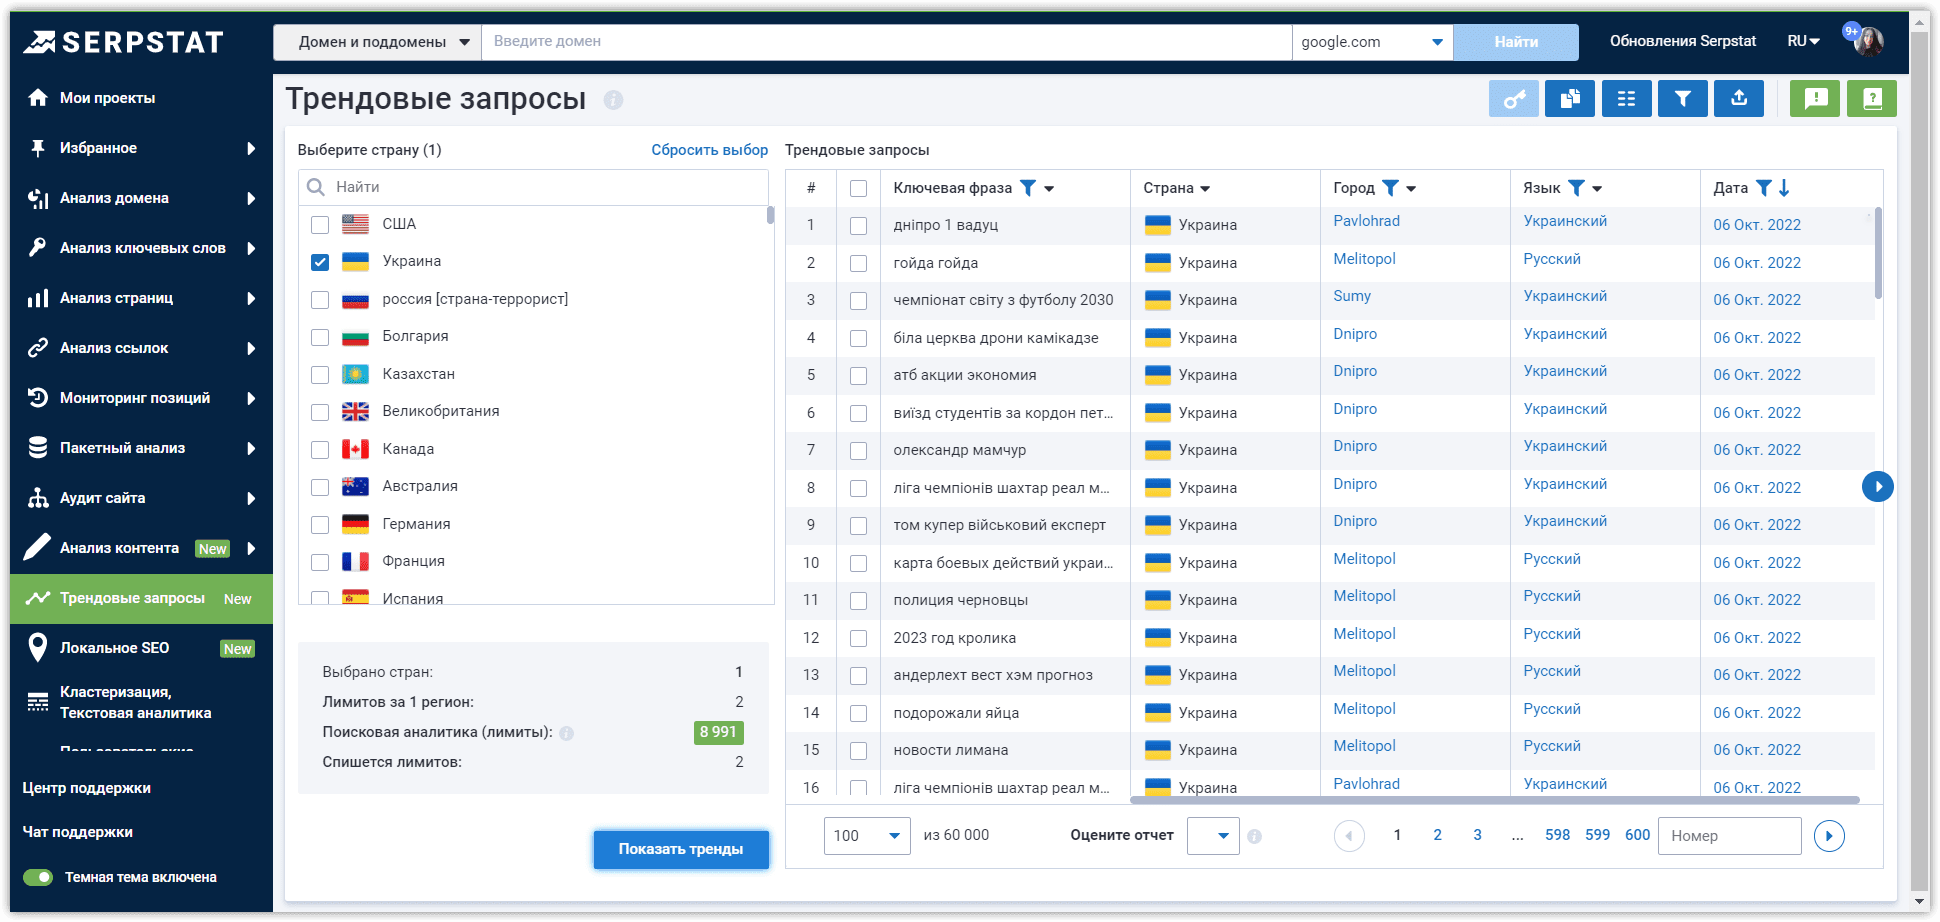The height and width of the screenshot is (922, 1940).
Task: Check the Казахстан country checkbox
Action: click(320, 375)
